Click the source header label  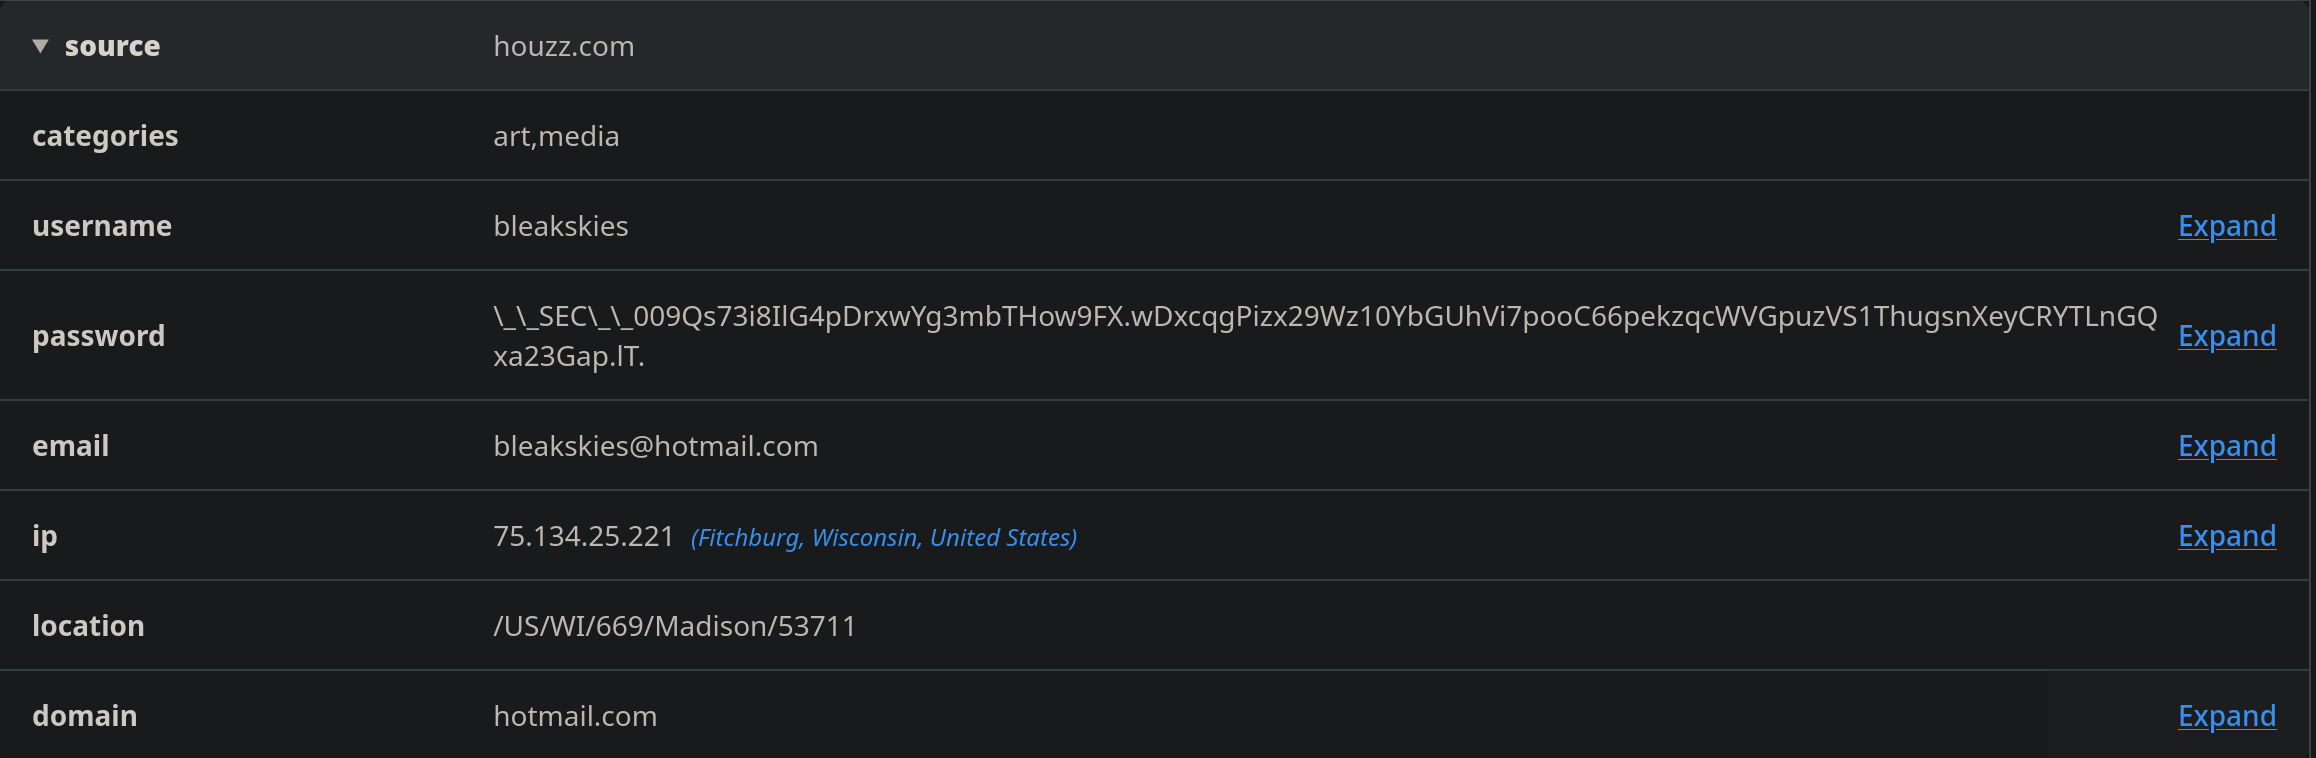[112, 46]
